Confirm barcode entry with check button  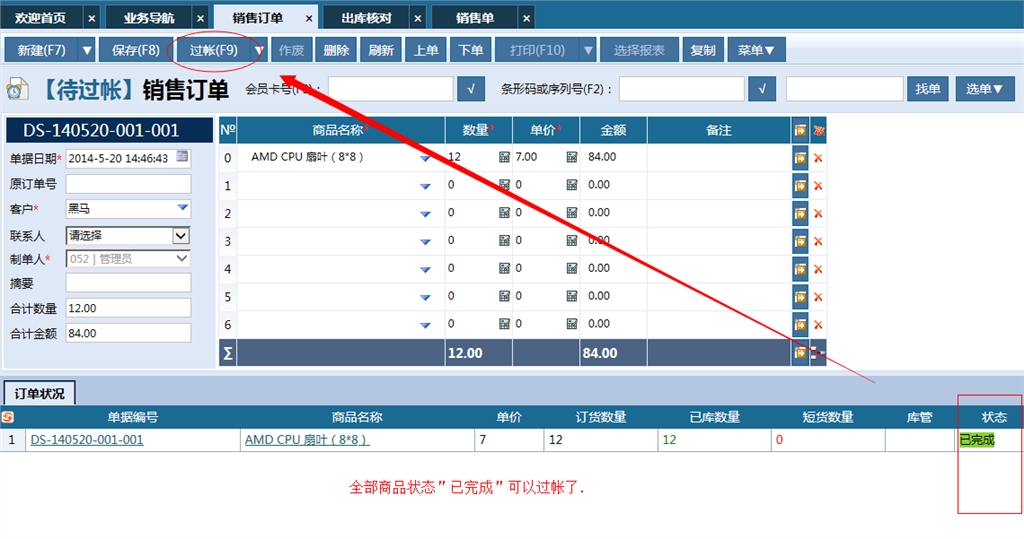pyautogui.click(x=762, y=89)
